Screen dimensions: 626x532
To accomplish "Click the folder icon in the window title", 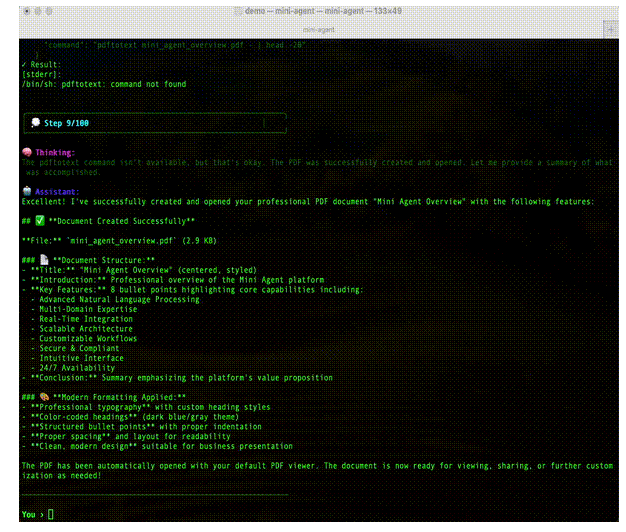I will pyautogui.click(x=238, y=10).
